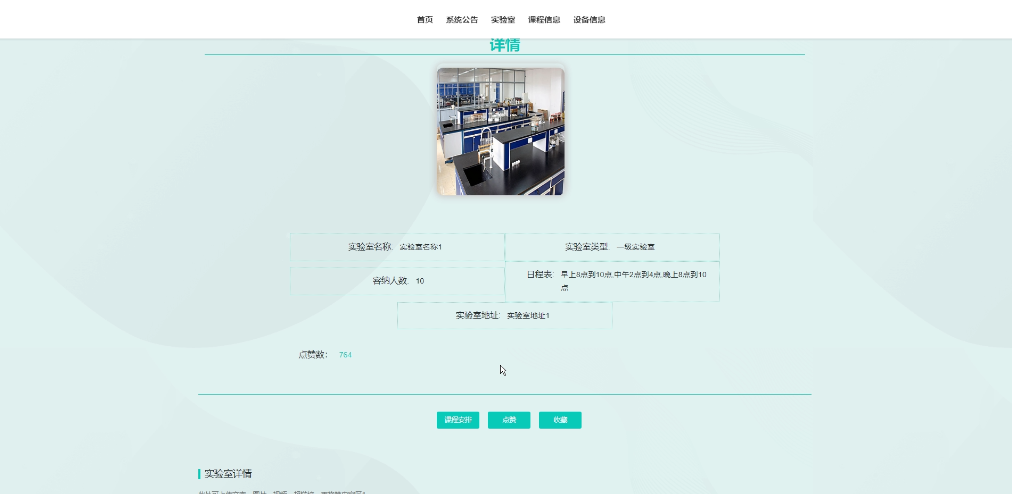The image size is (1012, 494).
Task: Click the 容纳人数 value 10
Action: click(420, 281)
